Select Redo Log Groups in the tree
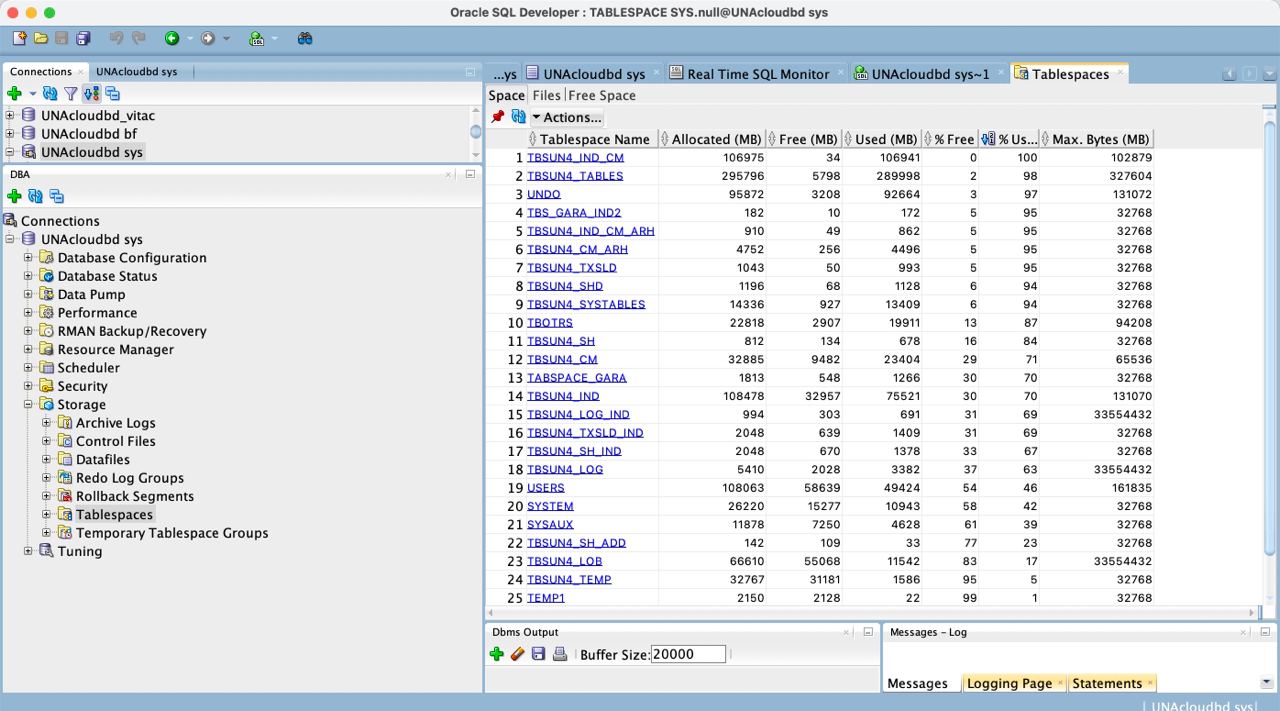1280x711 pixels. coord(130,478)
